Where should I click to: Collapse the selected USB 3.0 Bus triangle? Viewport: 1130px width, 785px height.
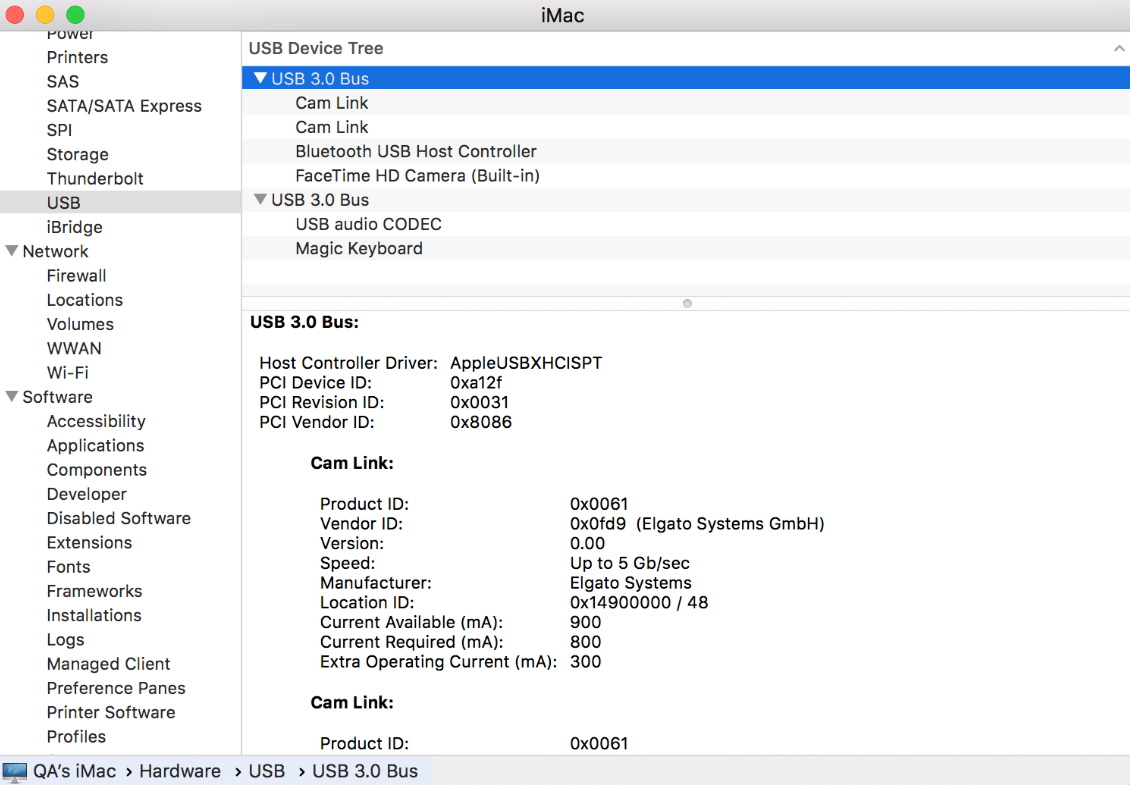(x=260, y=78)
